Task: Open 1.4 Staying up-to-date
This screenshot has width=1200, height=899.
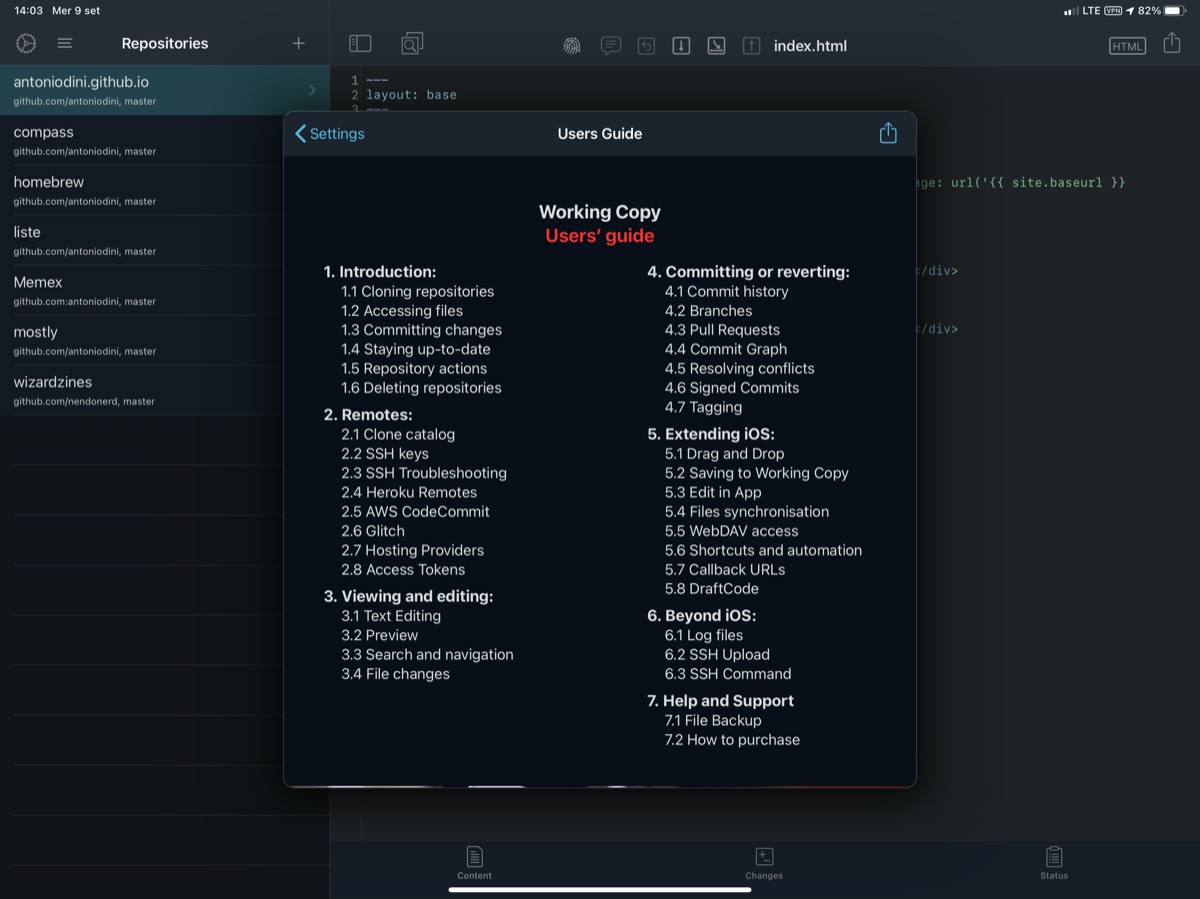Action: [x=416, y=349]
